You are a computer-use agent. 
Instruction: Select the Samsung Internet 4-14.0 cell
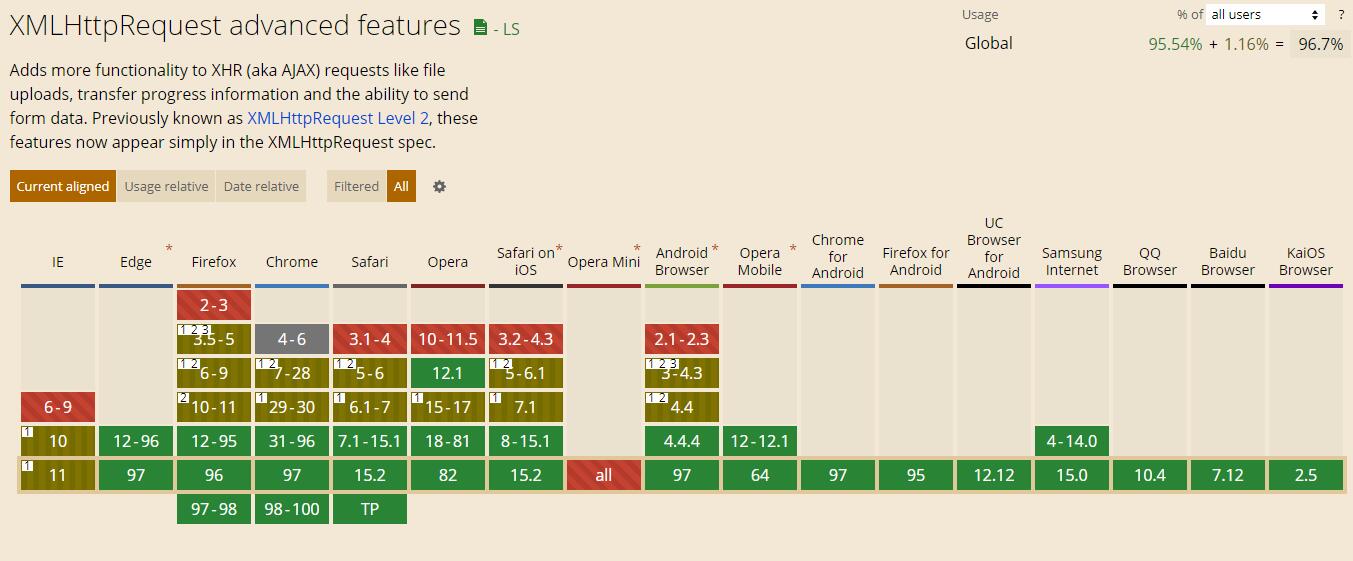coord(1072,441)
